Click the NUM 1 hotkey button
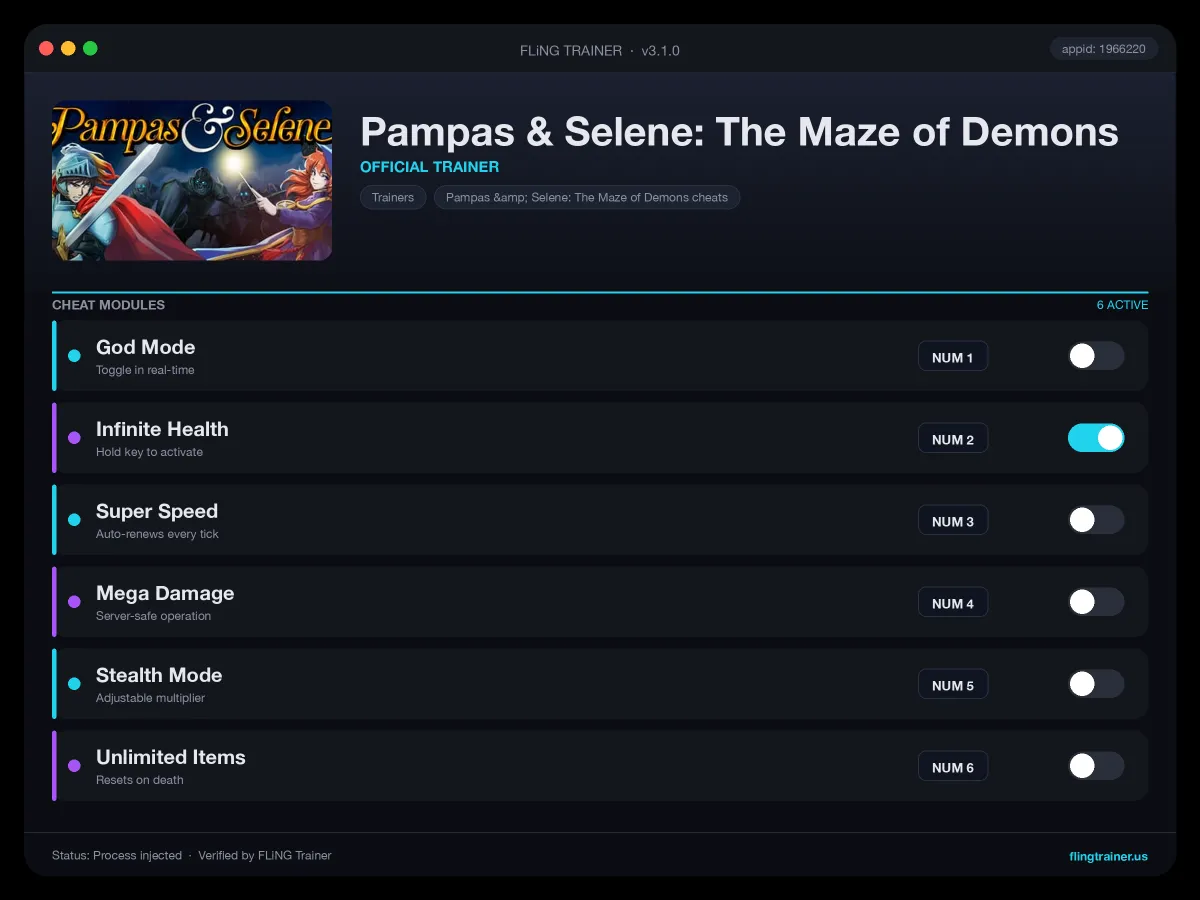This screenshot has height=900, width=1200. click(953, 357)
